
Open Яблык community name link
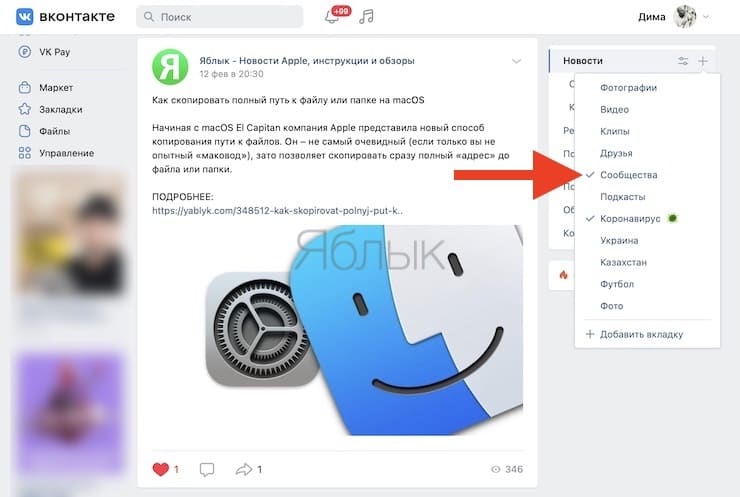[x=307, y=60]
